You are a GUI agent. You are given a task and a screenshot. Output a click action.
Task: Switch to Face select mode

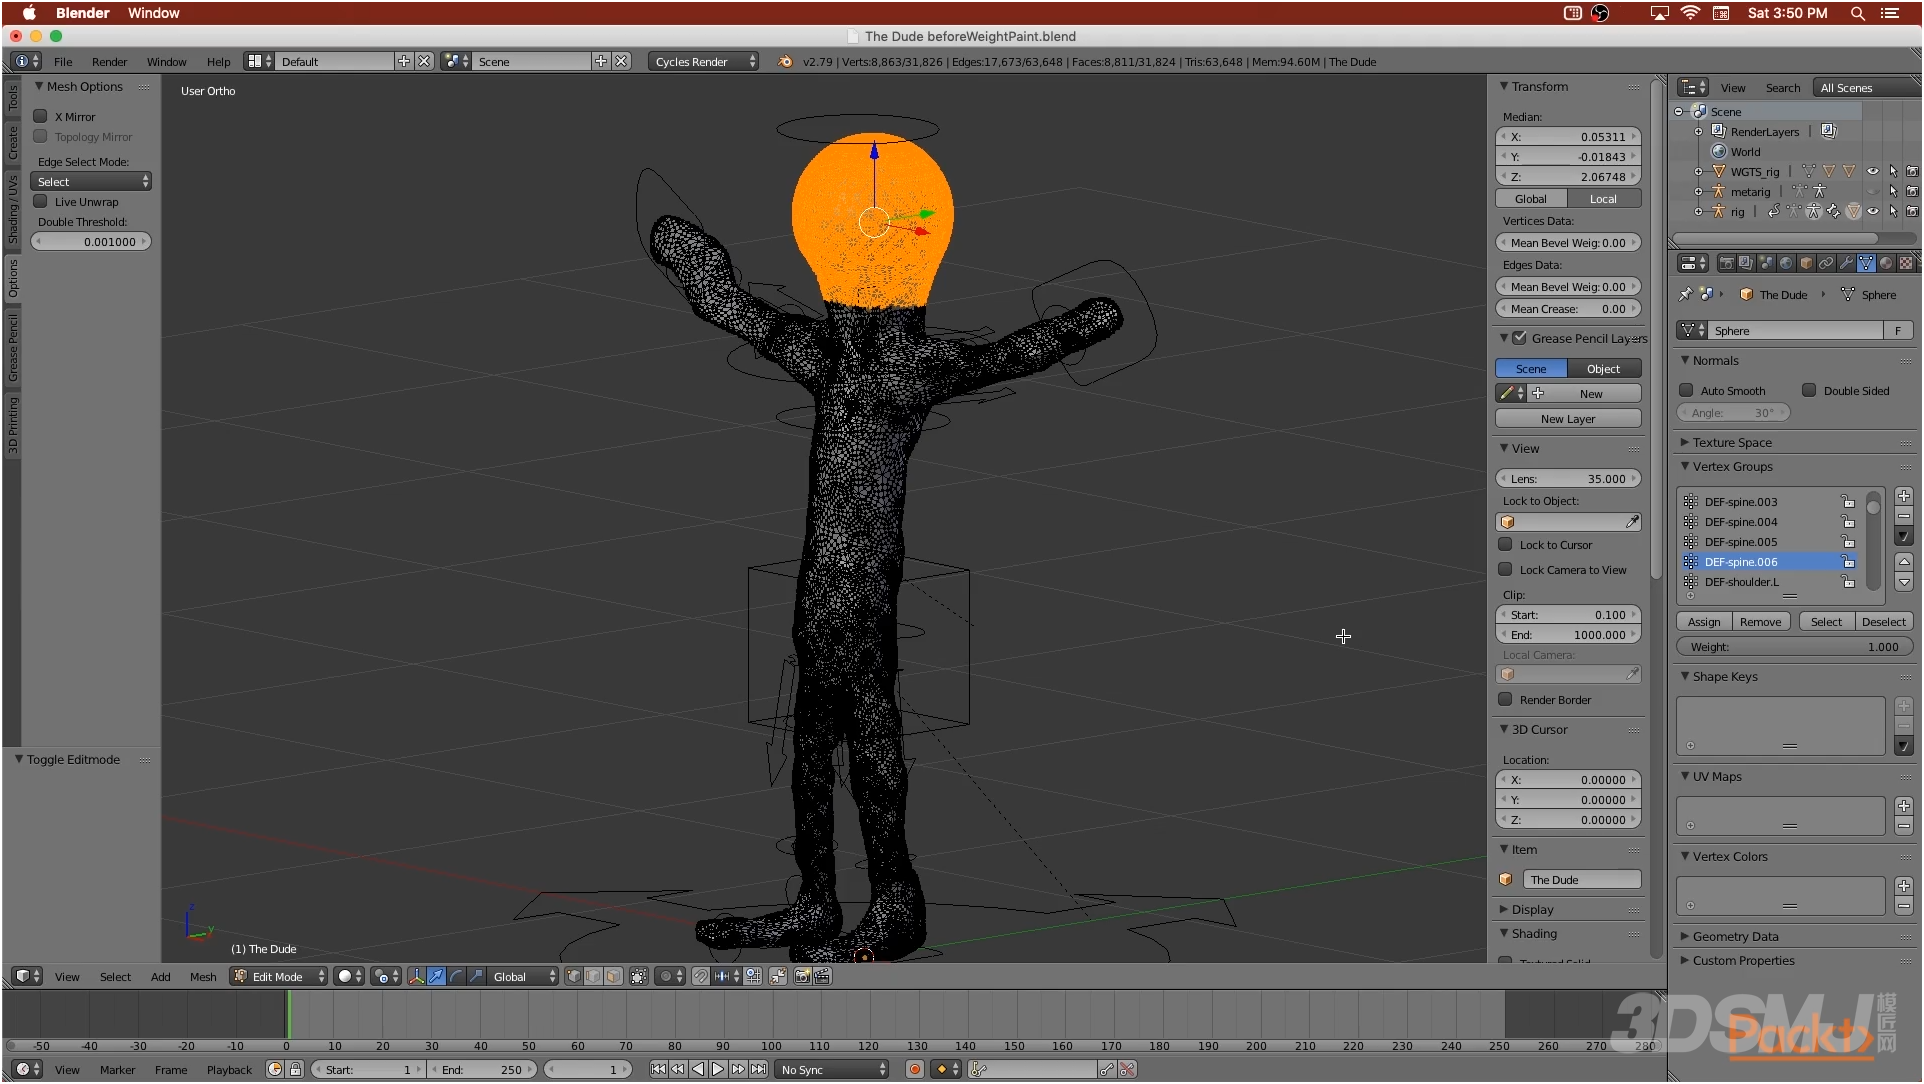click(613, 977)
